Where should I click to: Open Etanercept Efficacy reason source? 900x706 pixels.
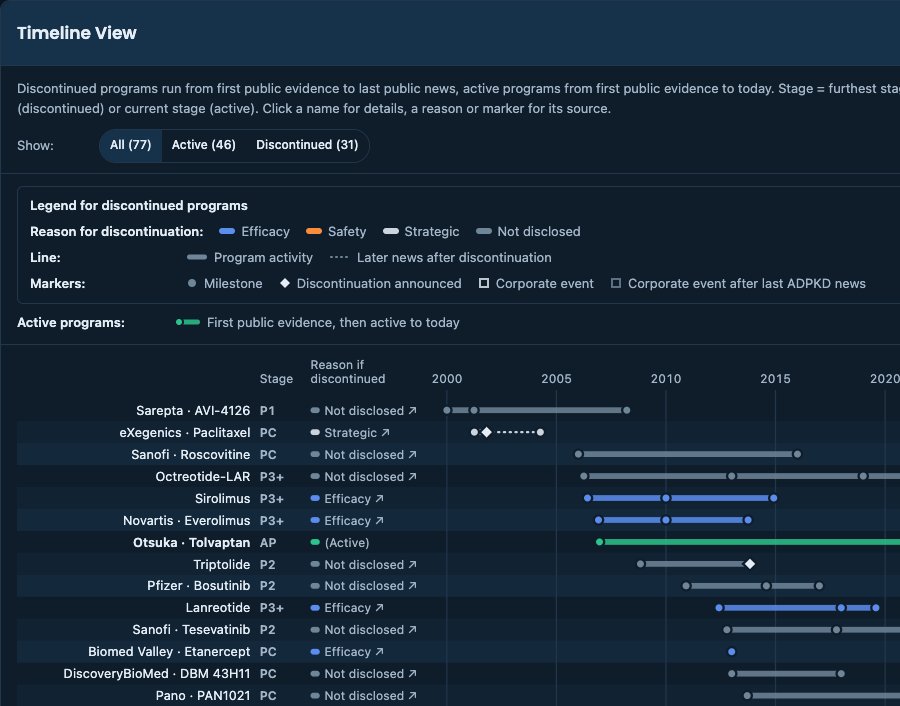tap(347, 652)
